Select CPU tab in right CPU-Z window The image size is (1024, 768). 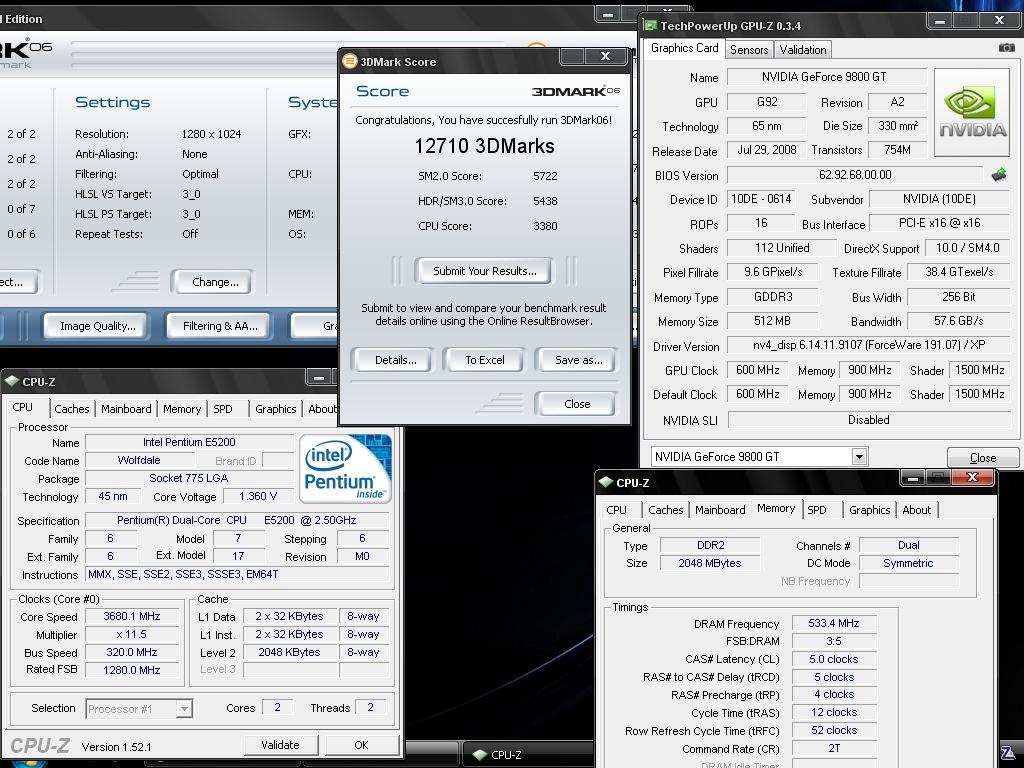[616, 510]
